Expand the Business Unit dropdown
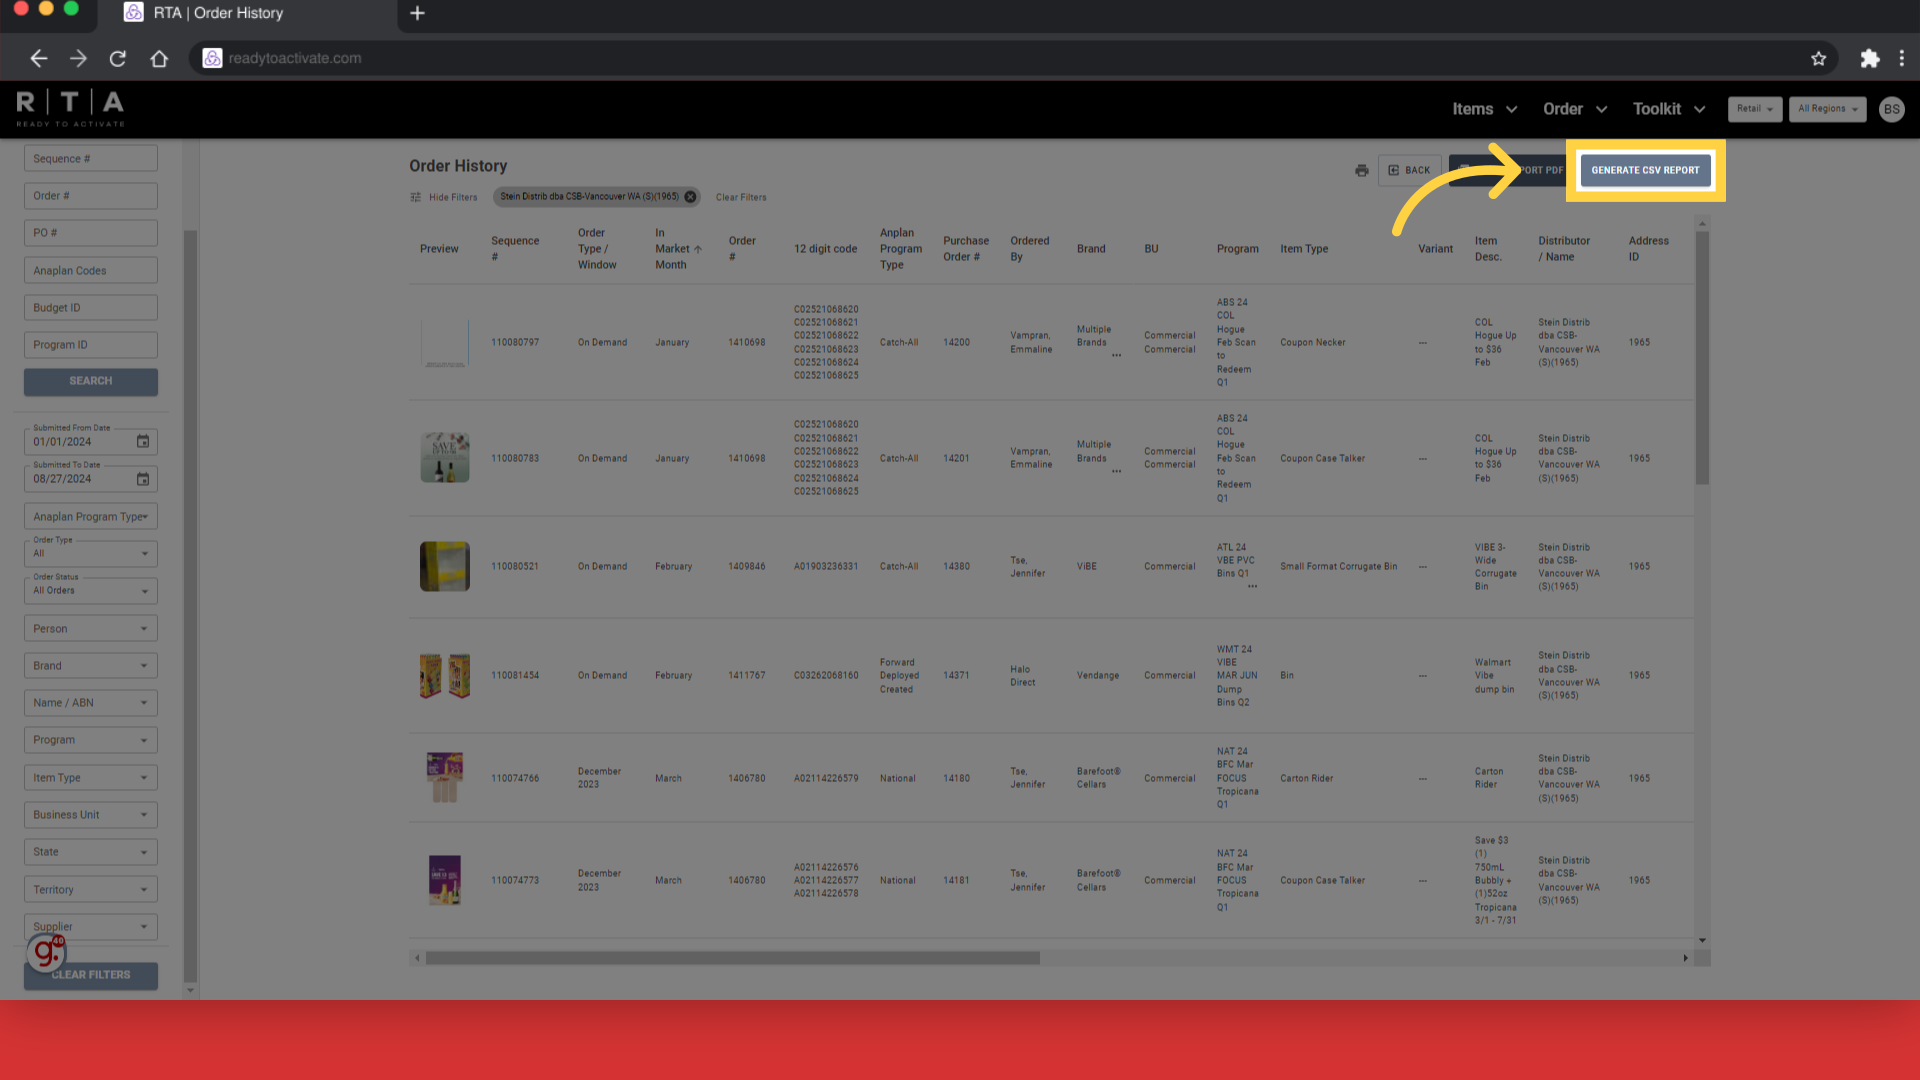 click(90, 815)
